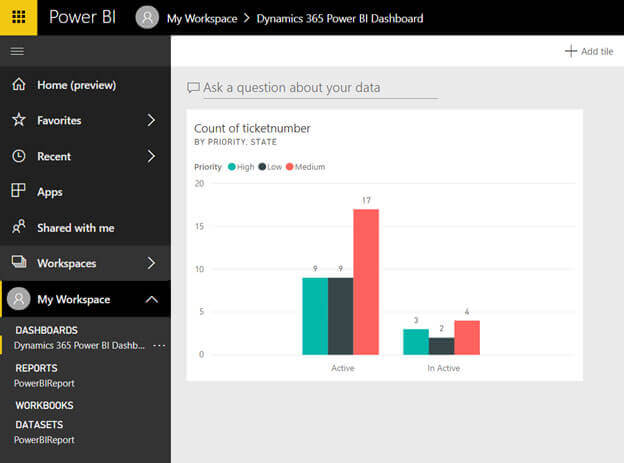This screenshot has height=463, width=624.
Task: Open PowerBIReport under Datasets
Action: click(44, 440)
